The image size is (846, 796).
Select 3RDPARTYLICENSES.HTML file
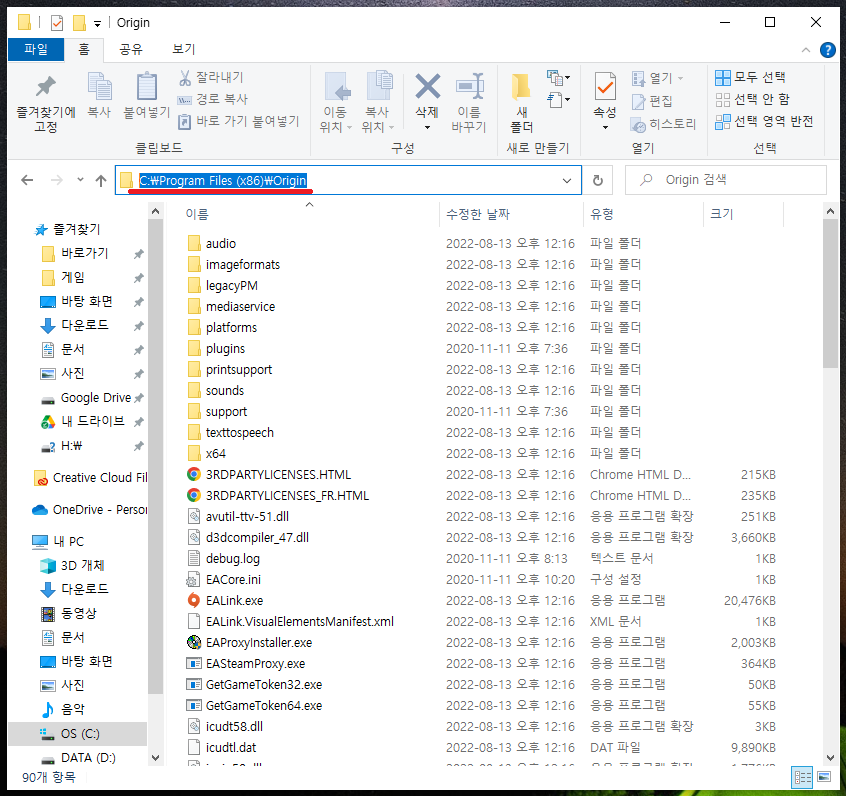[278, 475]
